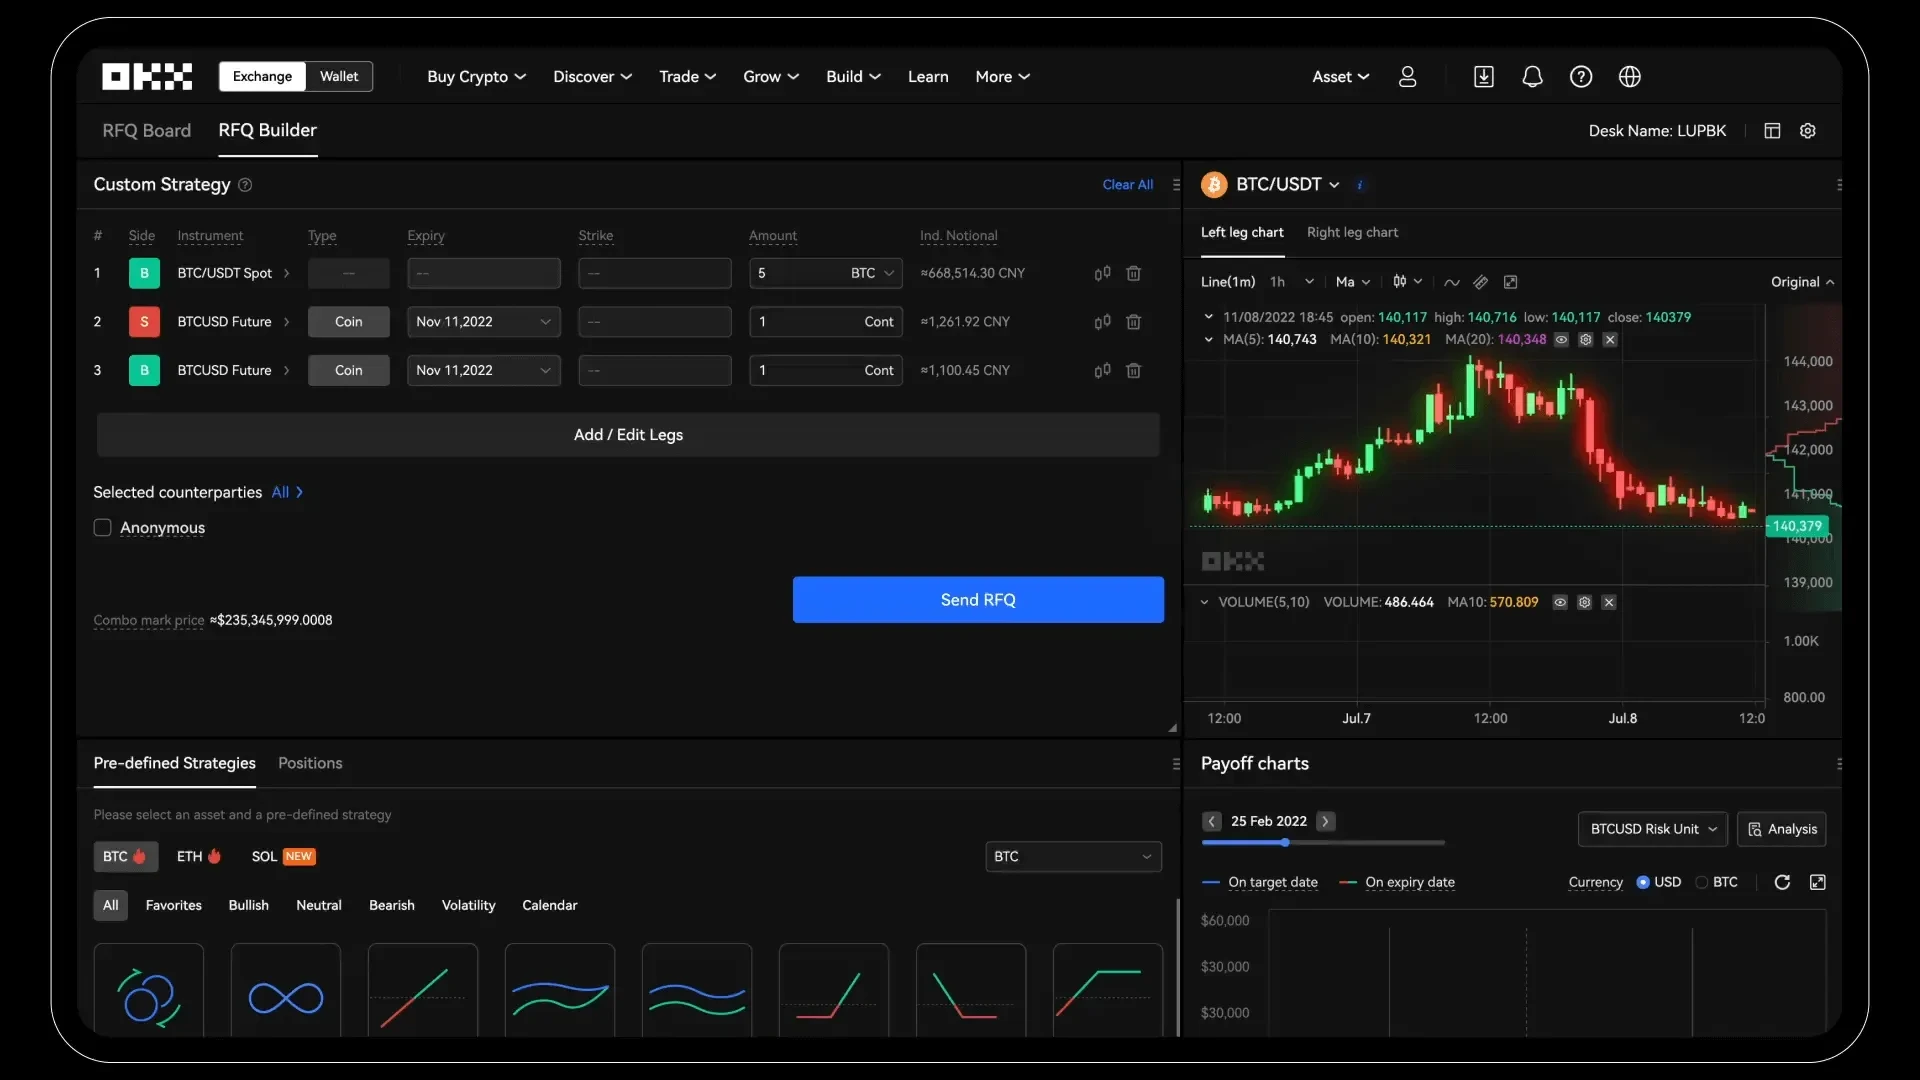Screen dimensions: 1920x1080
Task: Click the download icon in top navigation bar
Action: (x=1484, y=75)
